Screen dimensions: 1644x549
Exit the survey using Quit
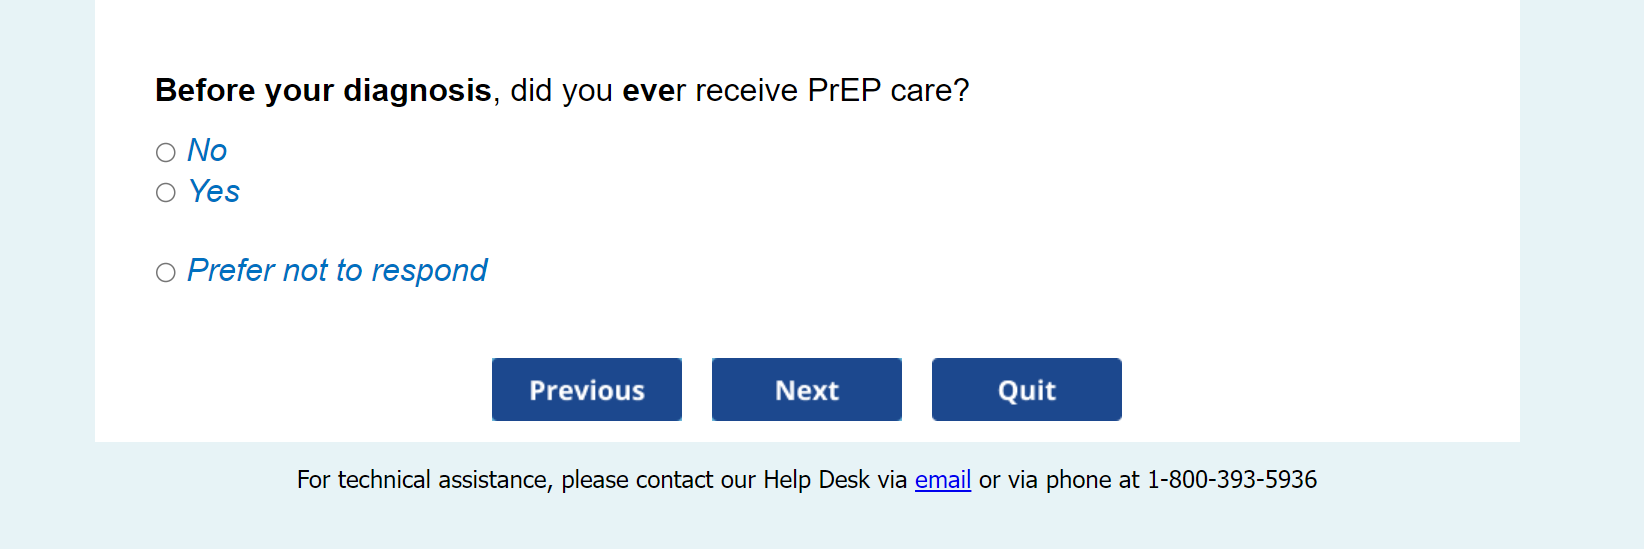(1026, 390)
